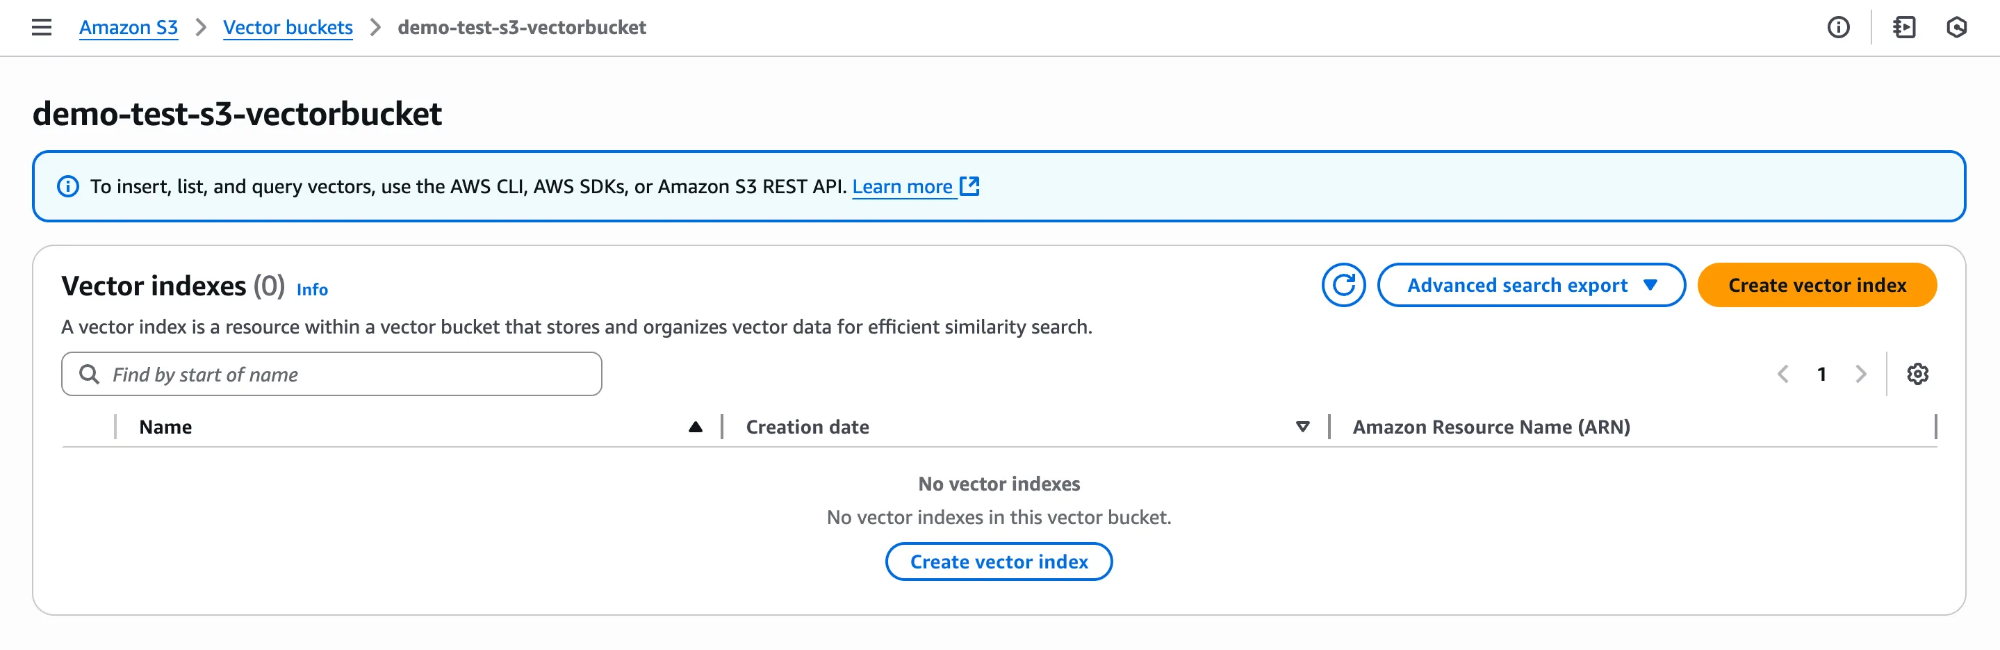Click the blue info icon in the banner
2000x650 pixels.
68,186
